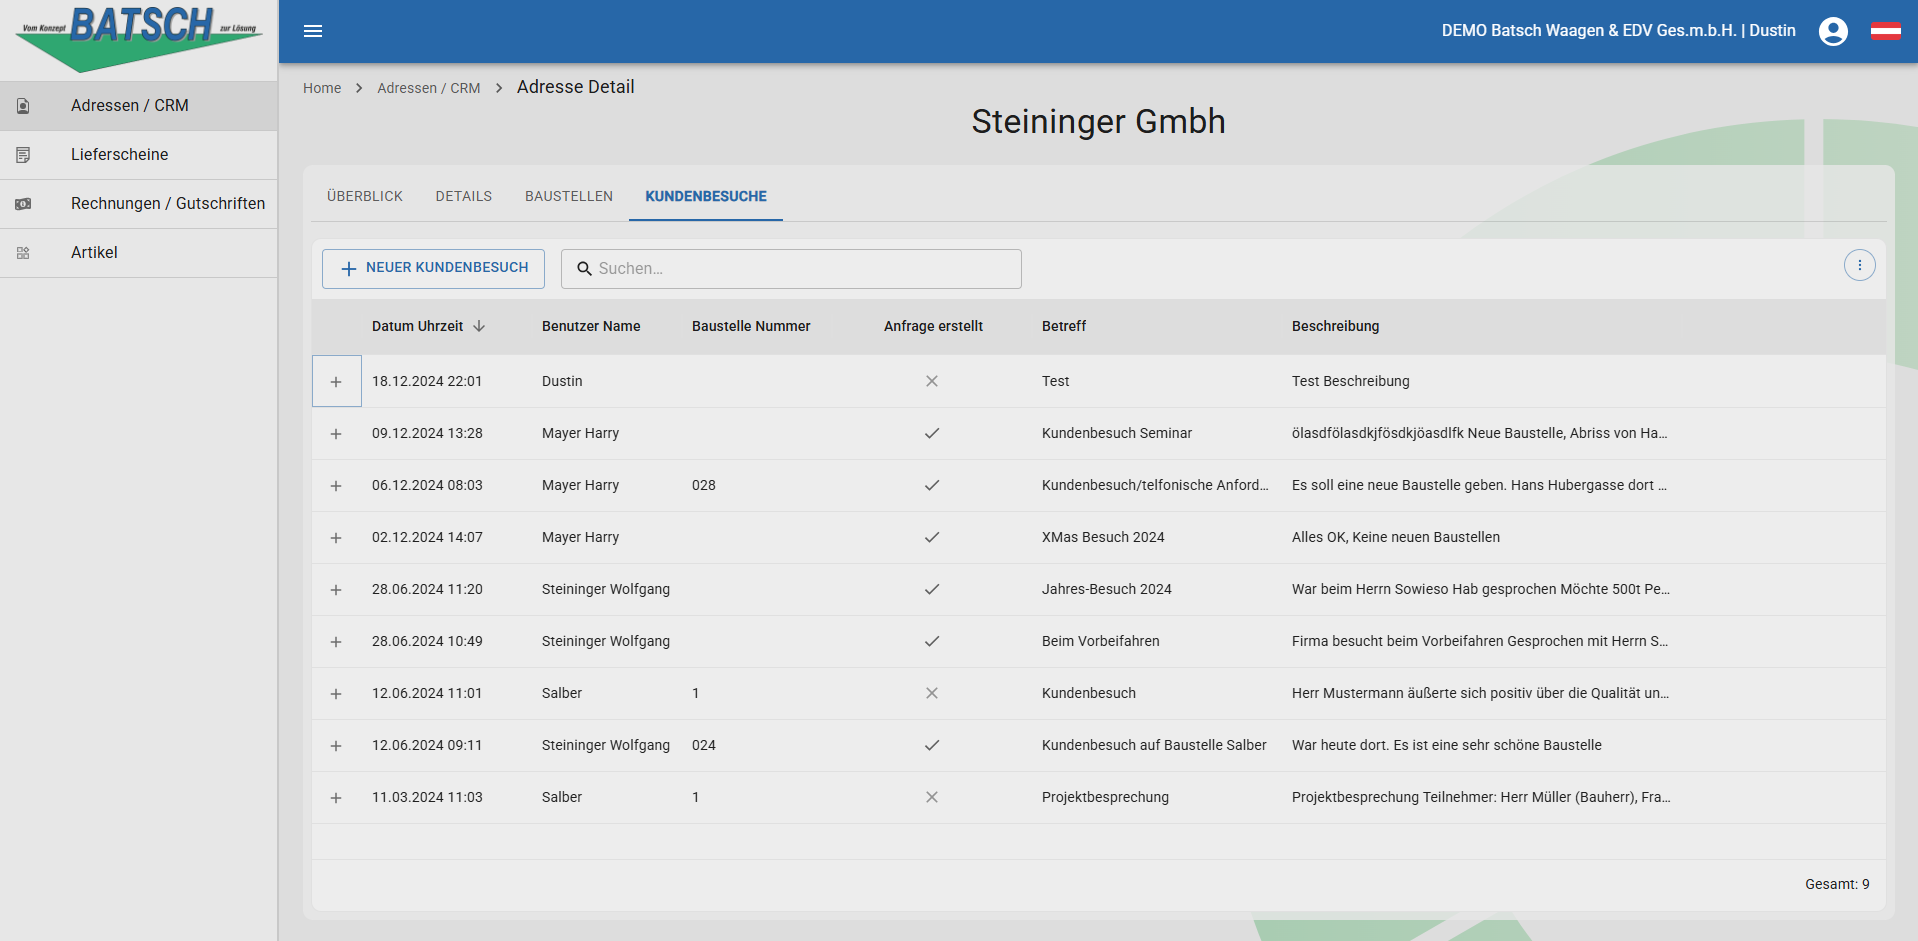
Task: Expand the 06.12.2024 08:03 visit row
Action: [x=336, y=486]
